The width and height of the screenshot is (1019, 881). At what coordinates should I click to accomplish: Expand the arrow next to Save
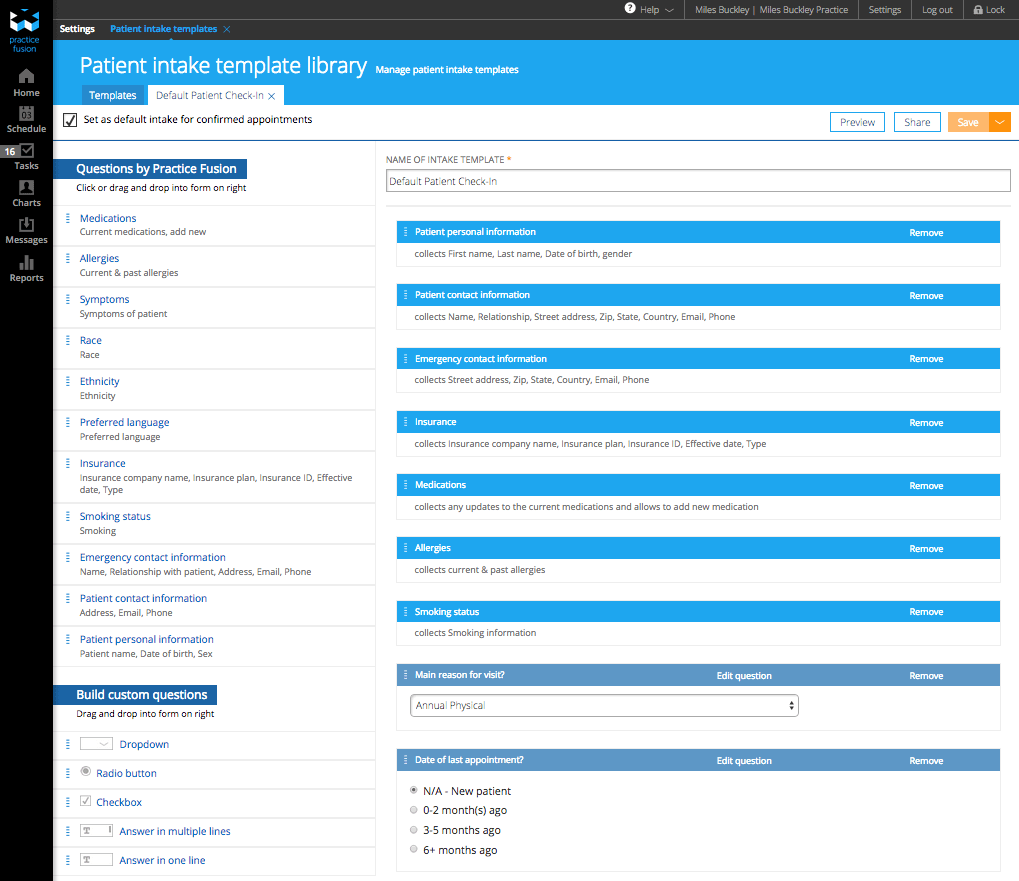[x=1000, y=122]
